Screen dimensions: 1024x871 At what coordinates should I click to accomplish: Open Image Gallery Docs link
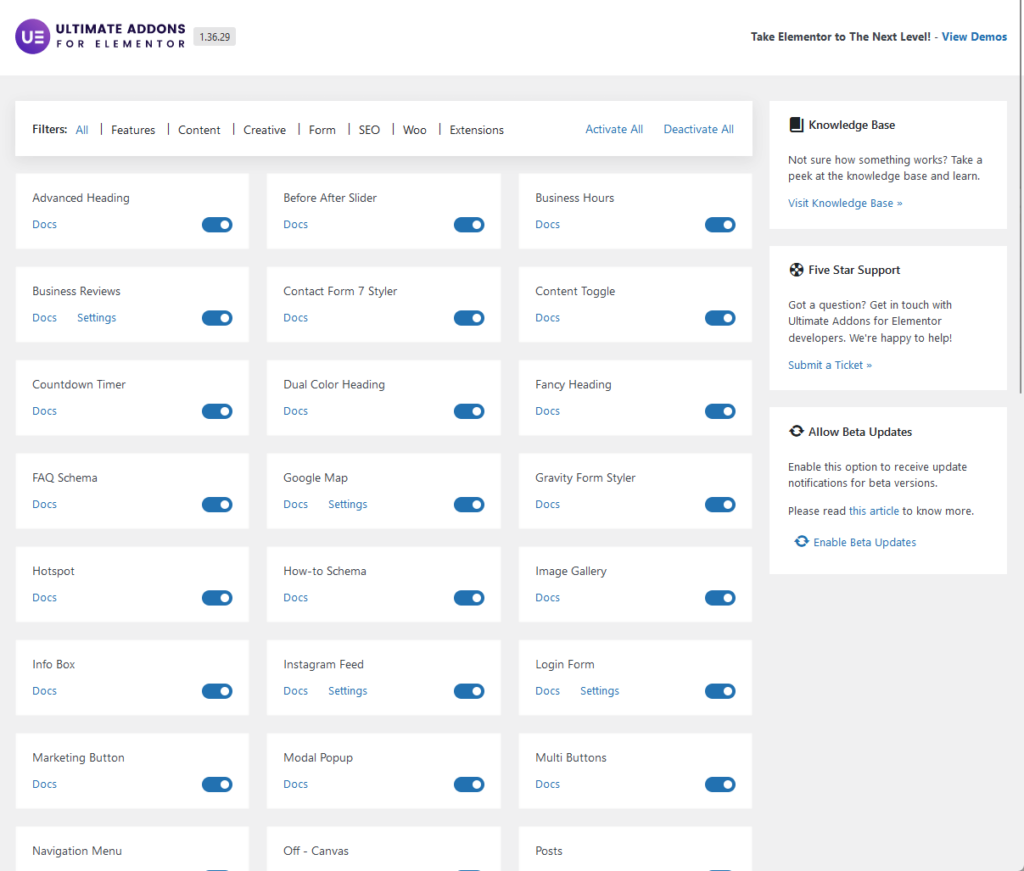[547, 597]
